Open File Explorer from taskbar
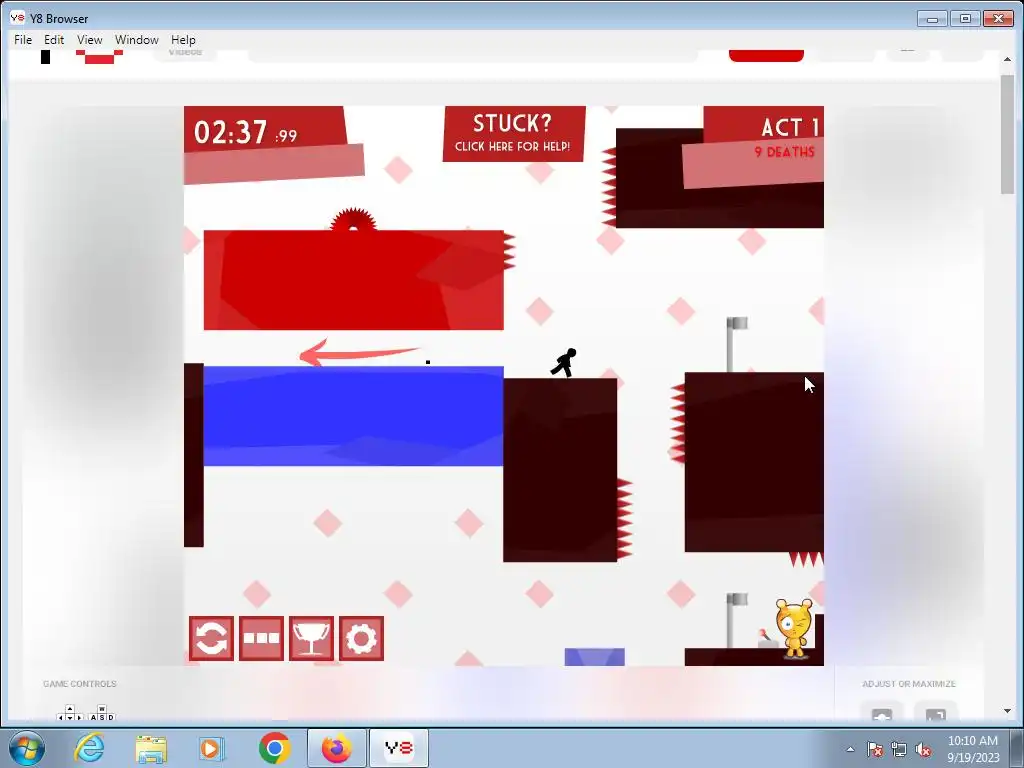This screenshot has height=768, width=1024. [151, 748]
